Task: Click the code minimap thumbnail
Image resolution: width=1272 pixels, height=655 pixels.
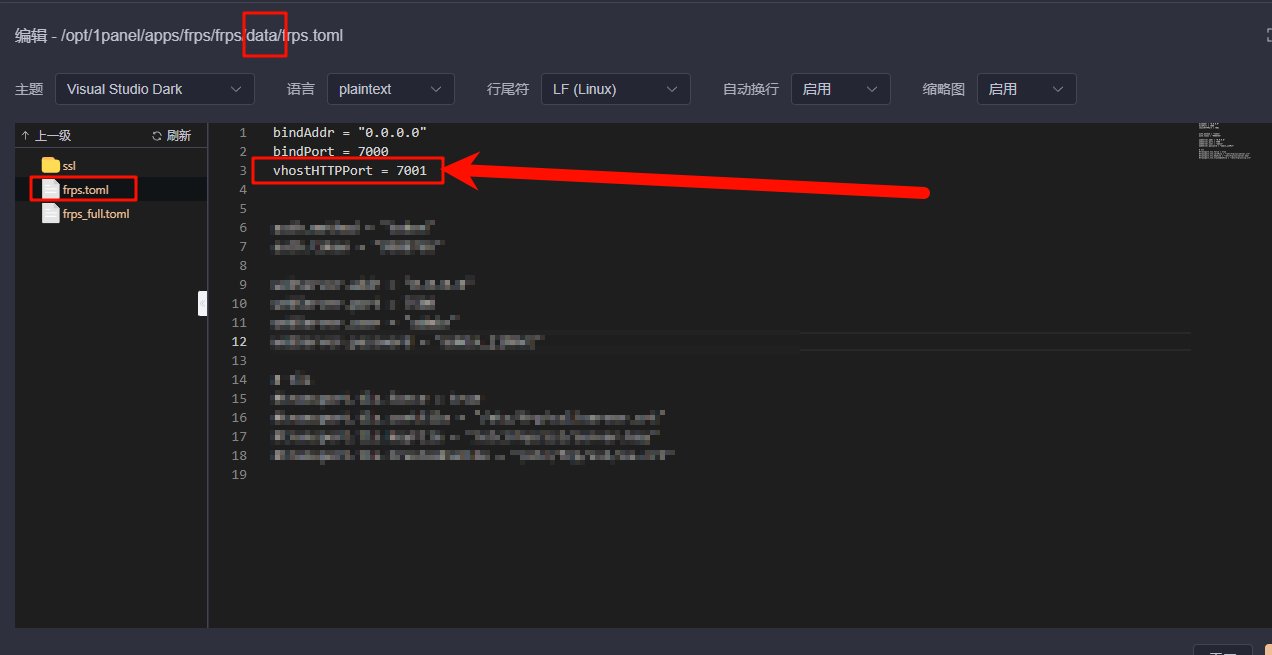Action: pos(1224,142)
